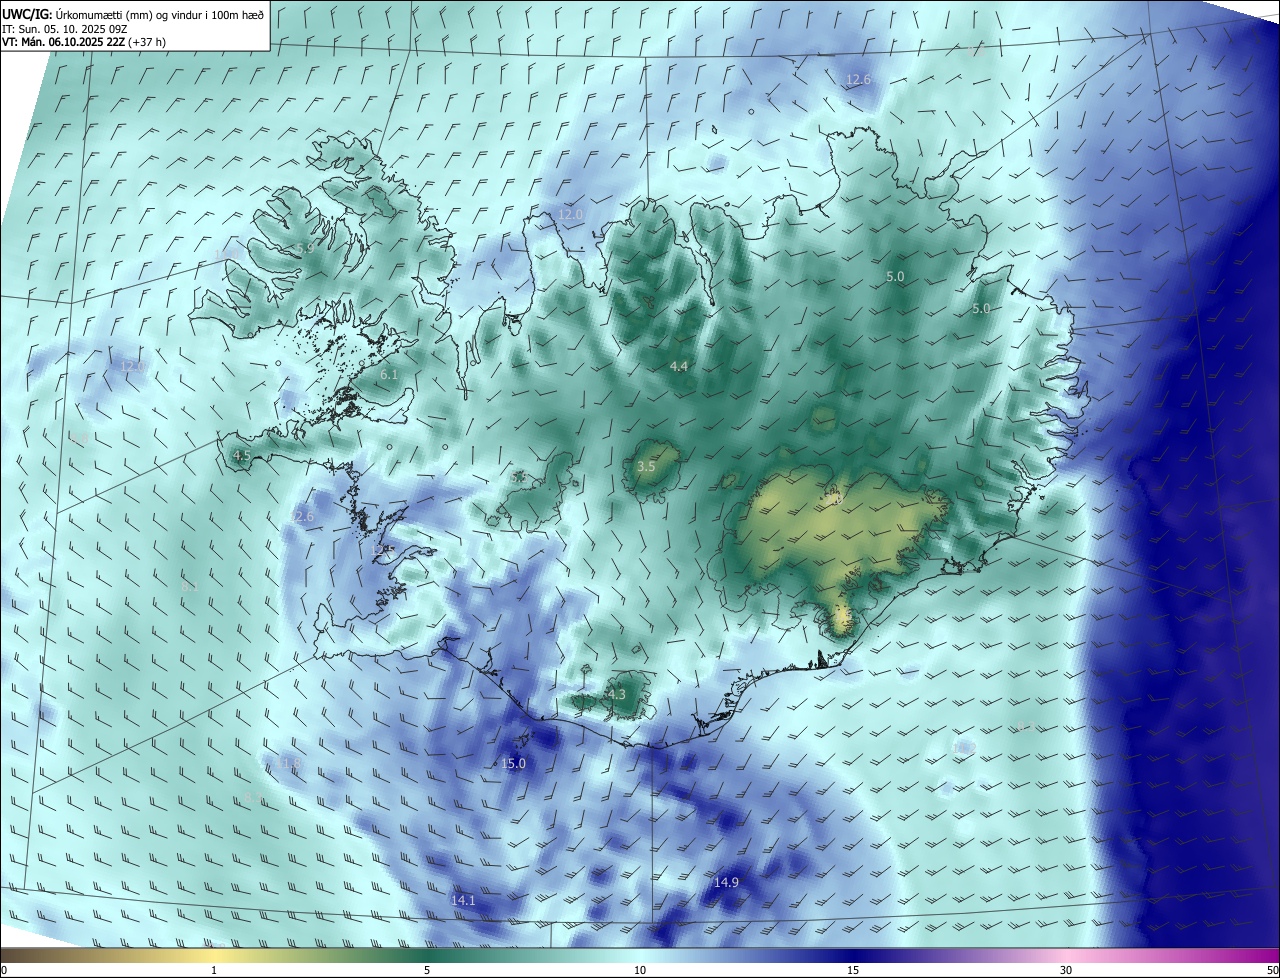The height and width of the screenshot is (978, 1280).
Task: Click the 4.3 value label on the map
Action: click(x=616, y=694)
